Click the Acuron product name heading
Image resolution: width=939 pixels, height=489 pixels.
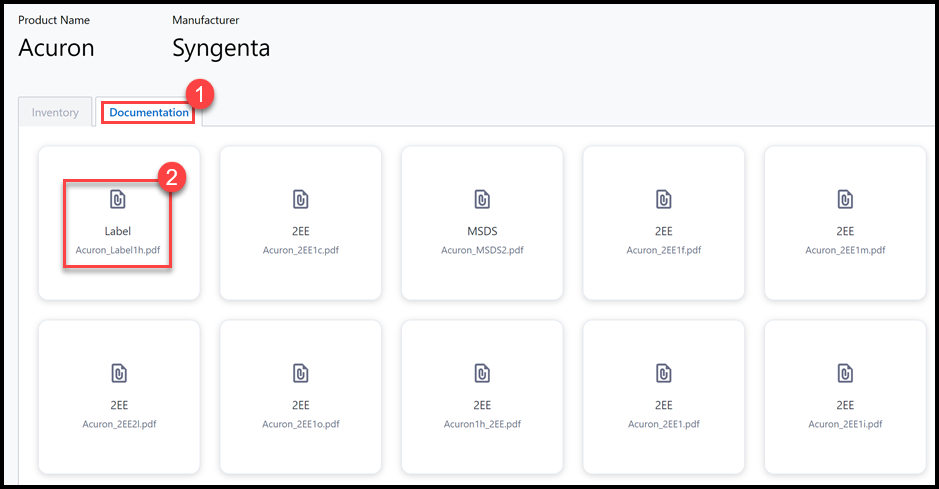pyautogui.click(x=56, y=47)
